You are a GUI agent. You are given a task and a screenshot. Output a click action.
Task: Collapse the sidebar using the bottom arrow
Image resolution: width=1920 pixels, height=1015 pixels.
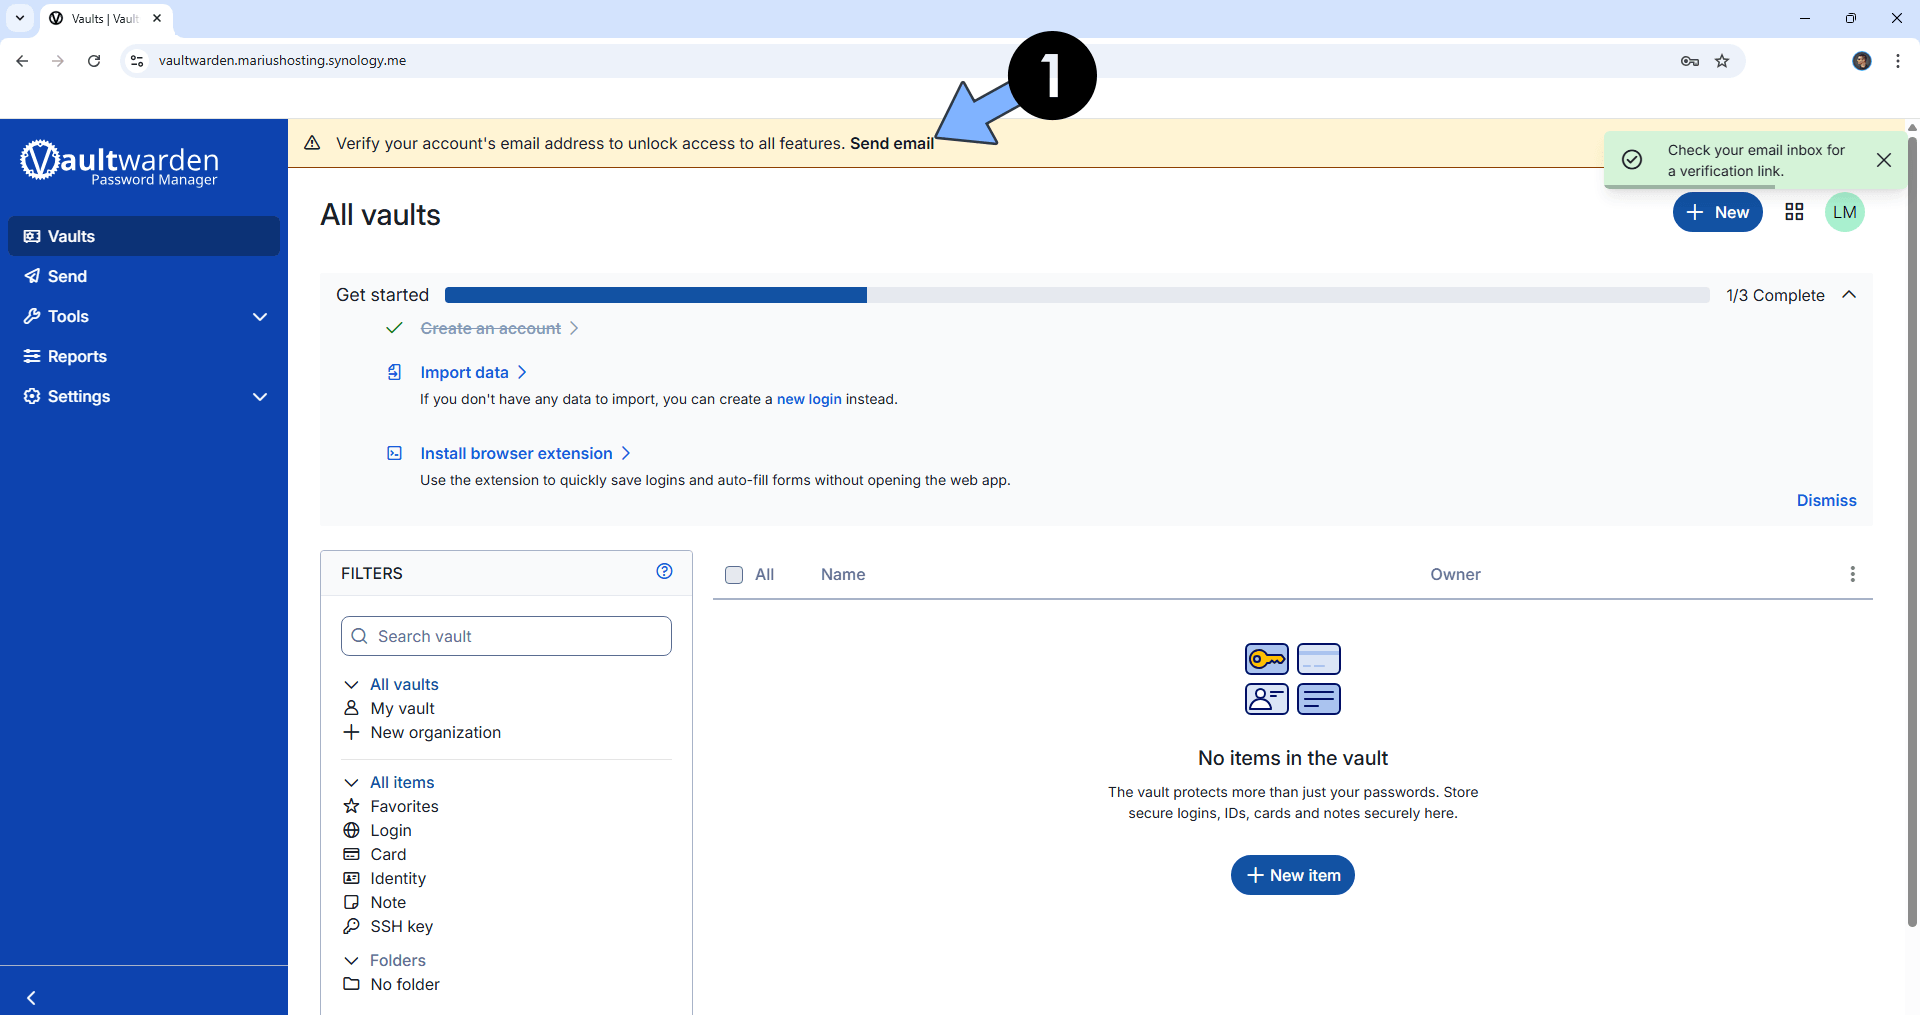click(32, 997)
